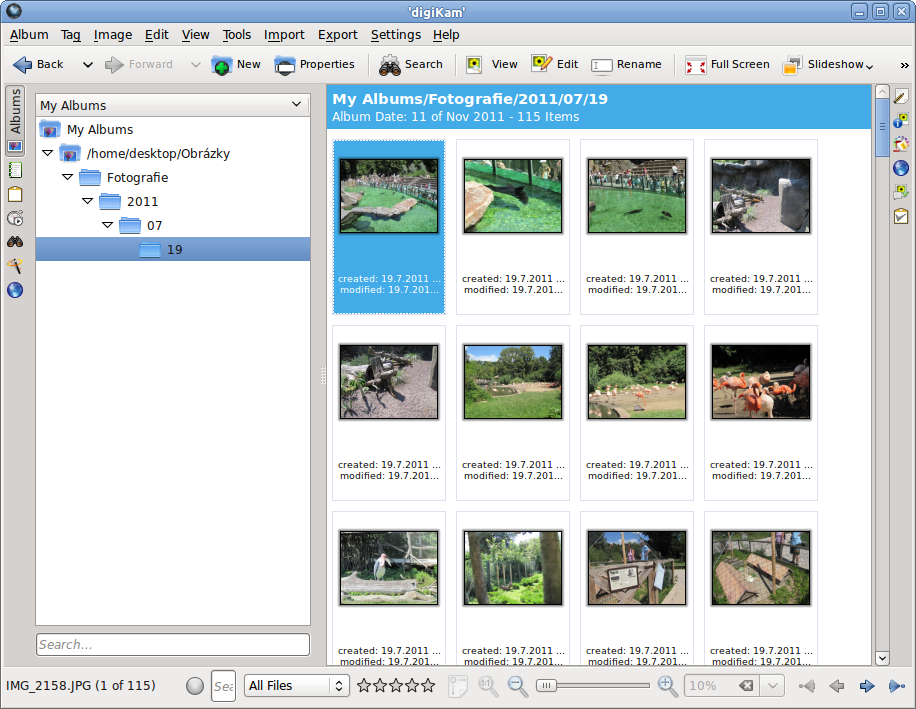Viewport: 916px width, 709px height.
Task: Open the Import menu
Action: (284, 35)
